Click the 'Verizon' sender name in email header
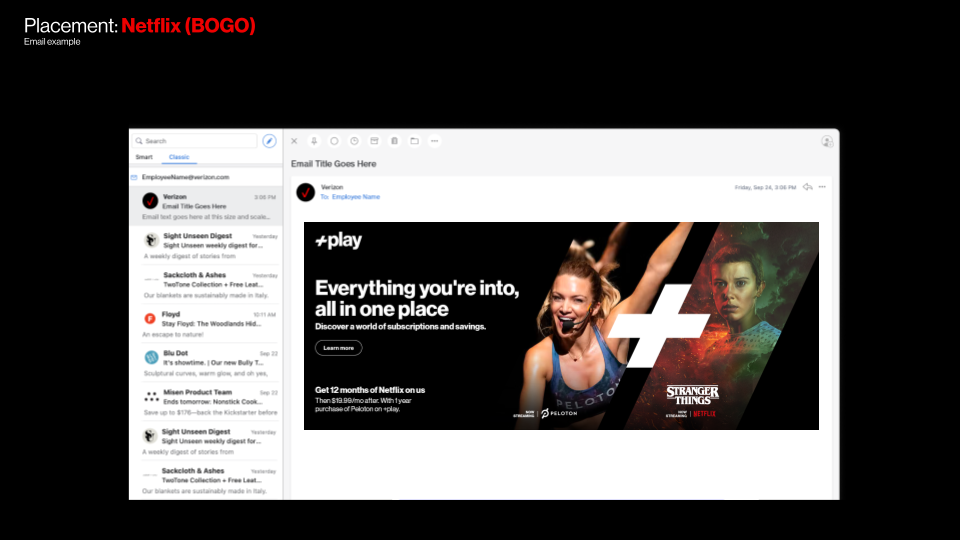This screenshot has width=960, height=540. 332,187
